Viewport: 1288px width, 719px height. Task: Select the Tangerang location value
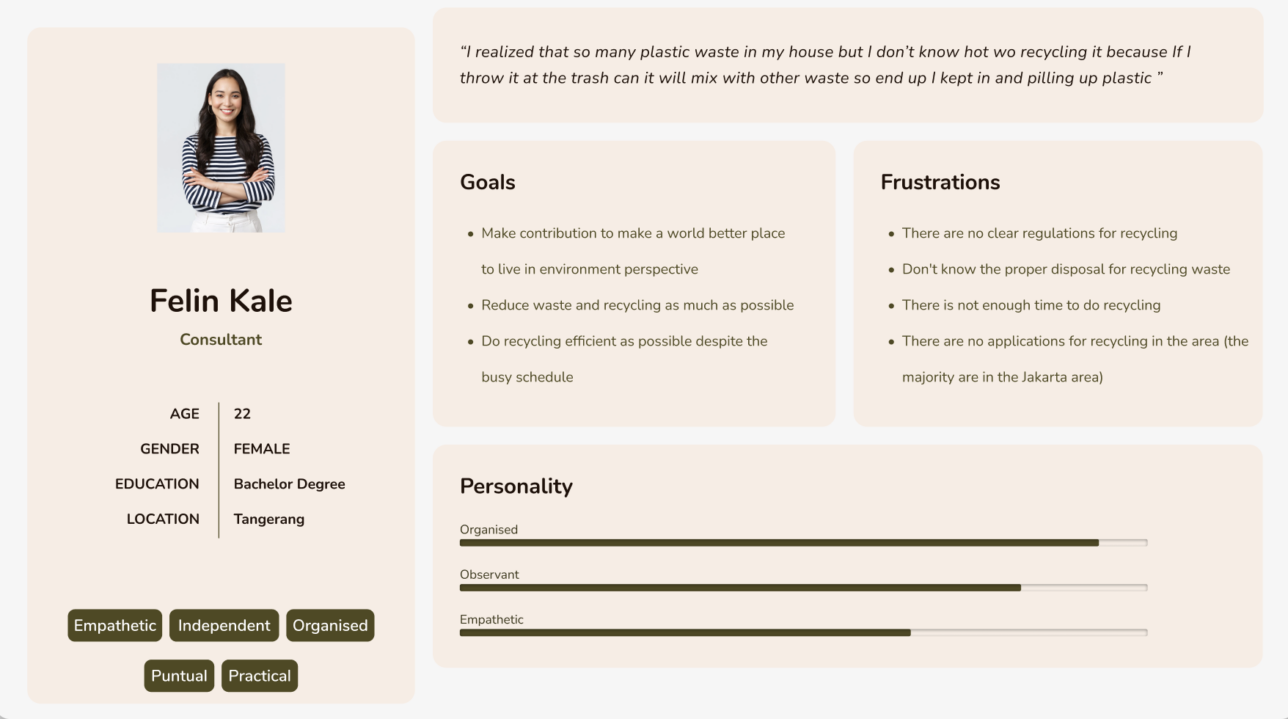click(269, 519)
